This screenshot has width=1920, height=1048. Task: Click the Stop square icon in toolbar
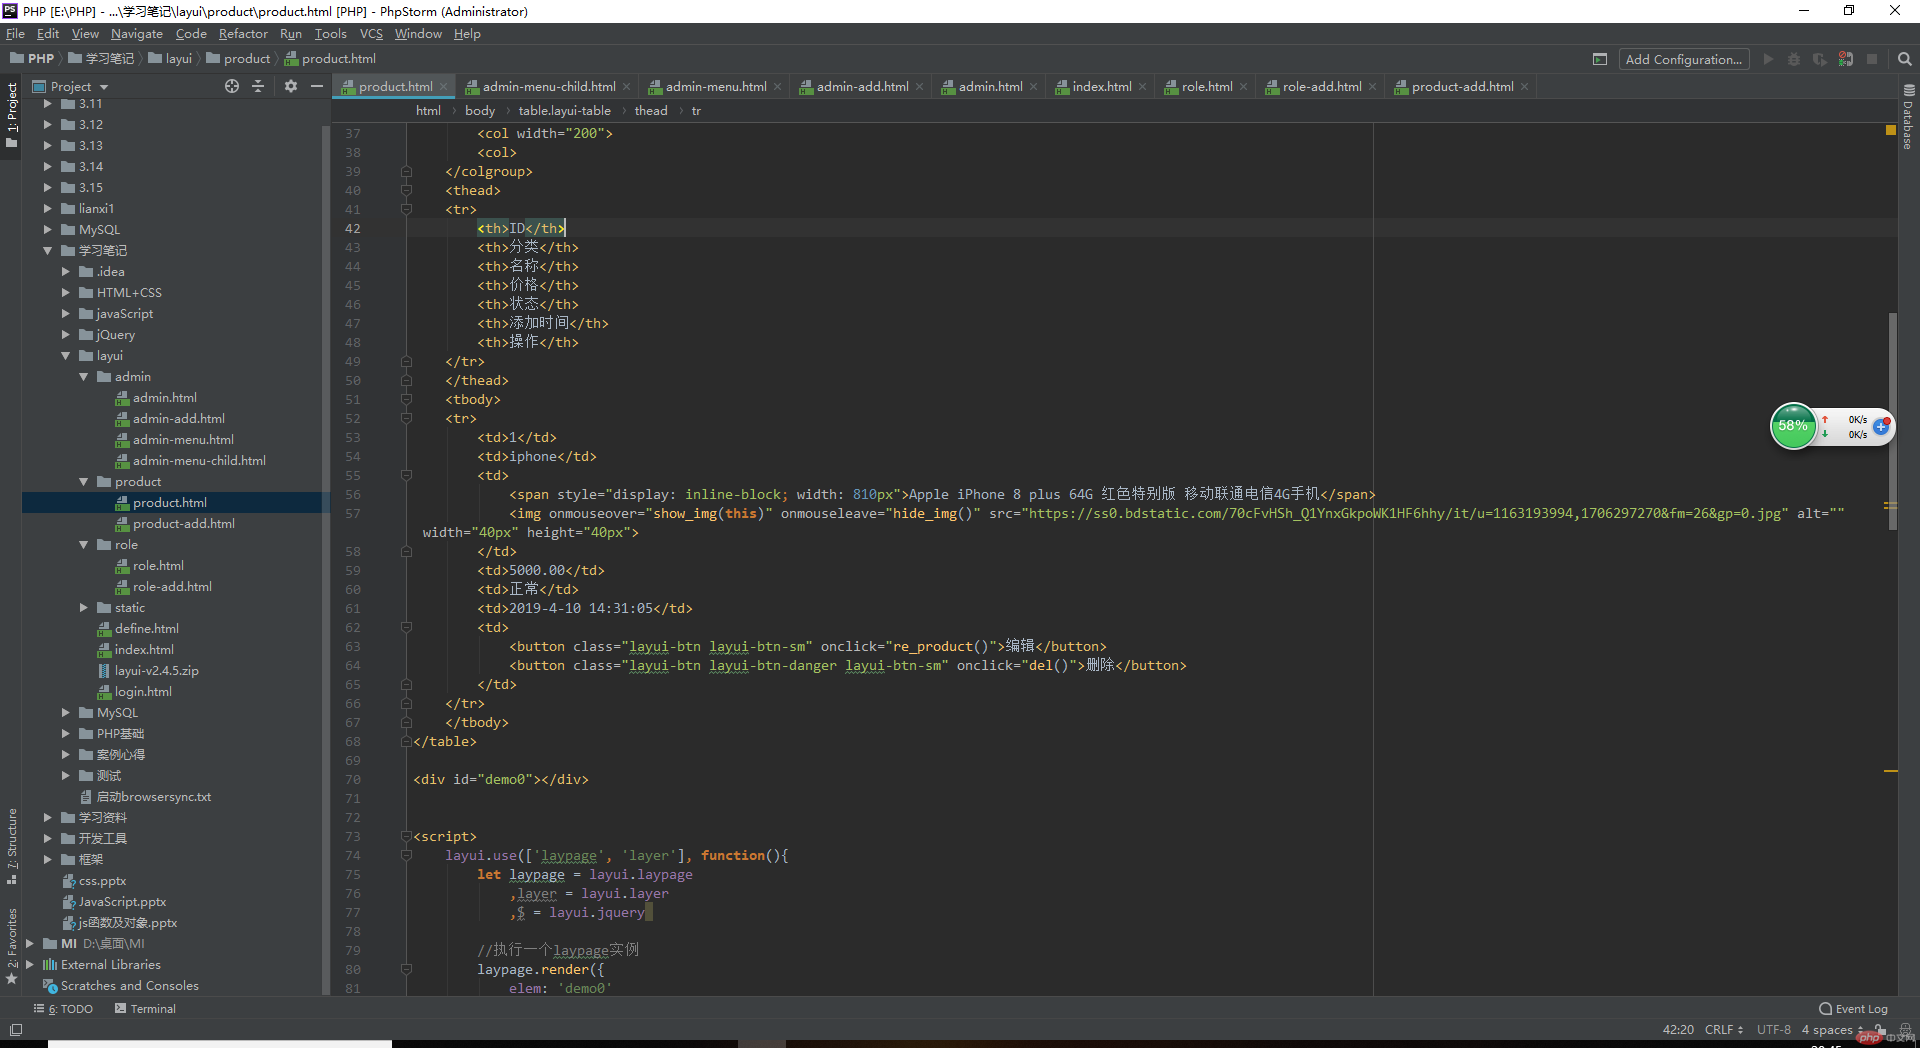point(1872,59)
